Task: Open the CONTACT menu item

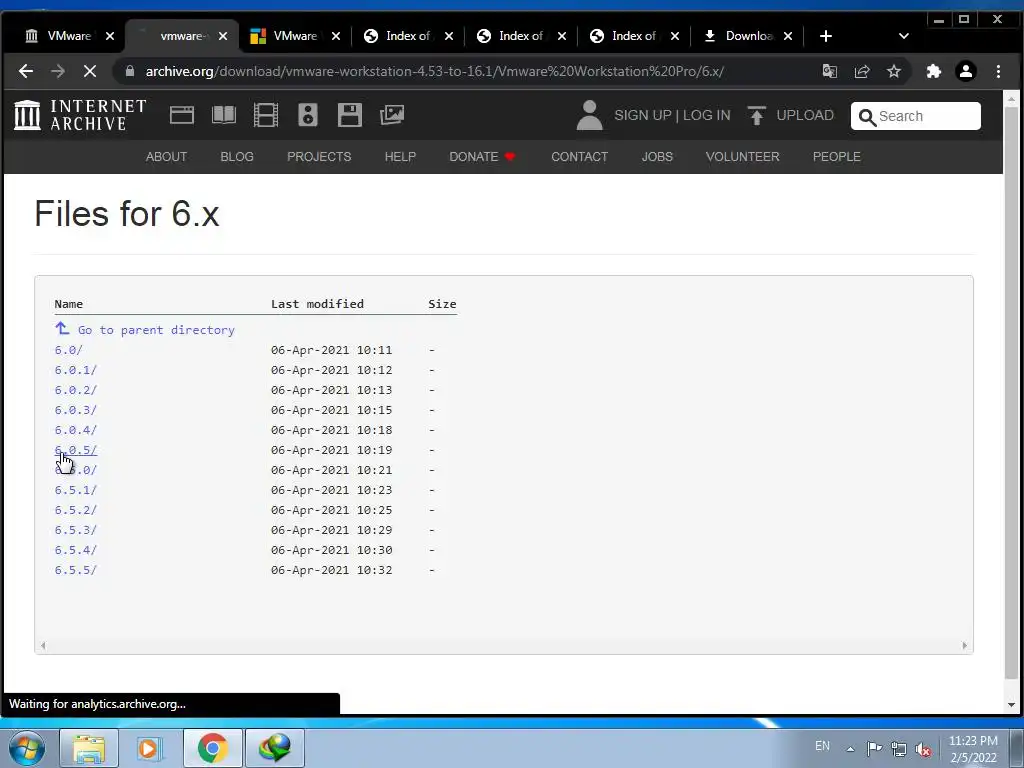Action: pyautogui.click(x=579, y=157)
